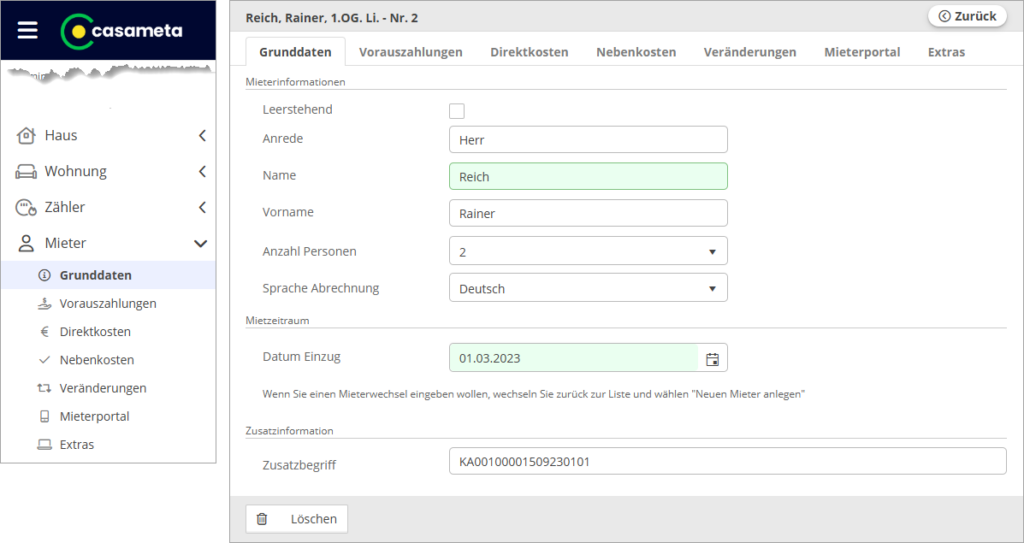Click the Mieterportal phone icon in sidebar
Image resolution: width=1024 pixels, height=543 pixels.
point(44,416)
